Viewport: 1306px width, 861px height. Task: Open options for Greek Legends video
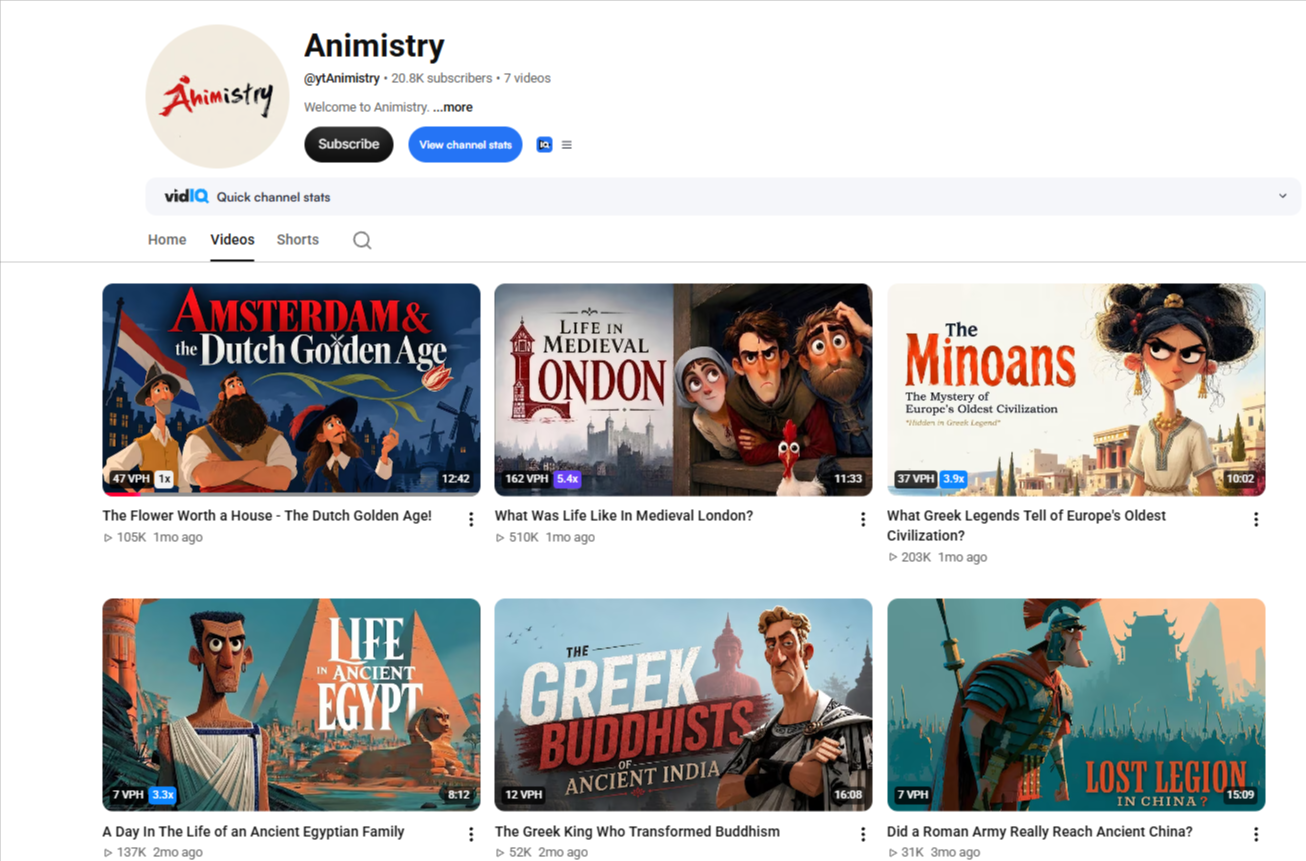coord(1256,519)
